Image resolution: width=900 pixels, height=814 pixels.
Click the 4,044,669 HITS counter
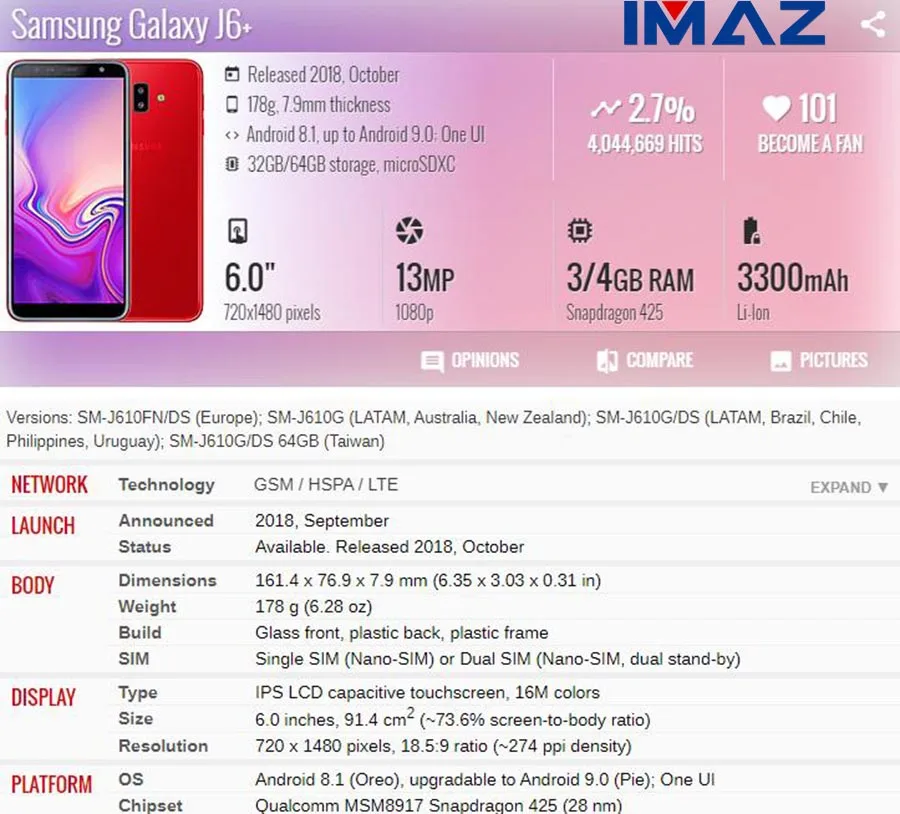645,144
